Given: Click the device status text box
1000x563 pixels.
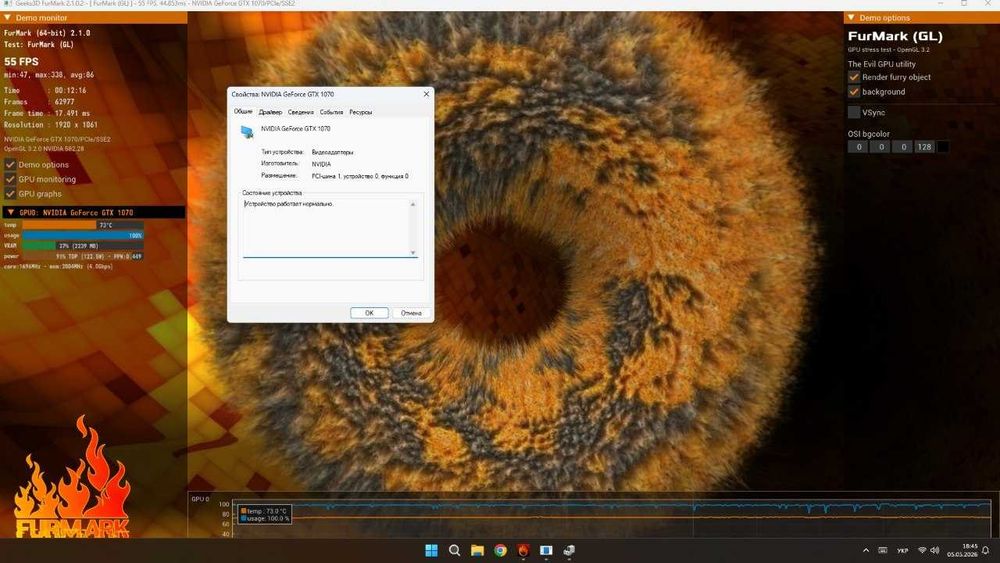Looking at the screenshot, I should tap(330, 228).
